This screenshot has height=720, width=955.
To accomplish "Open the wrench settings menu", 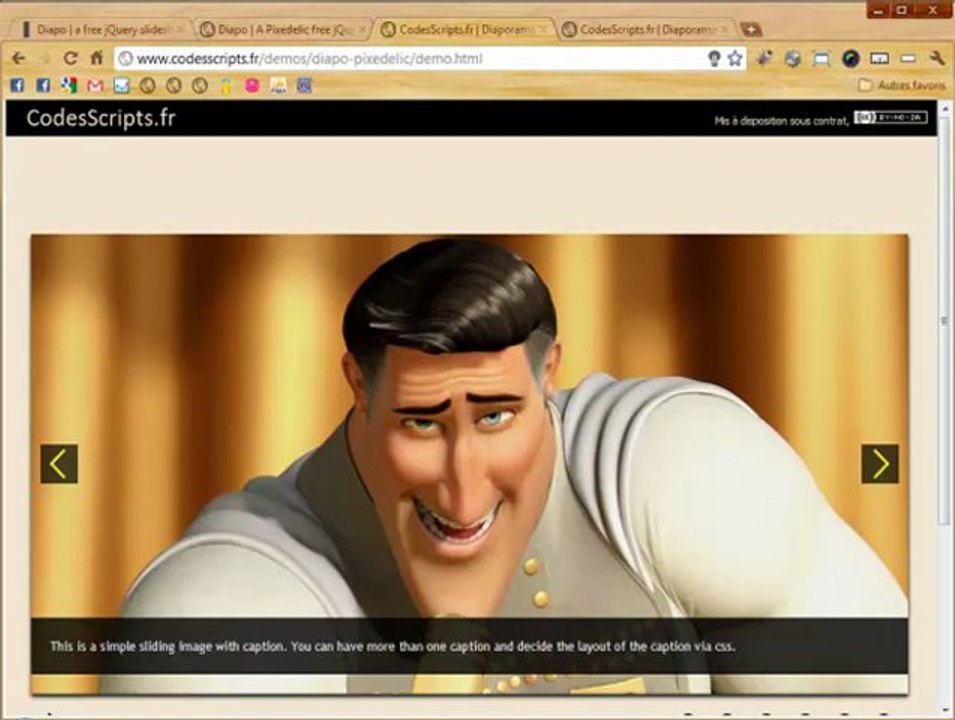I will click(x=937, y=58).
